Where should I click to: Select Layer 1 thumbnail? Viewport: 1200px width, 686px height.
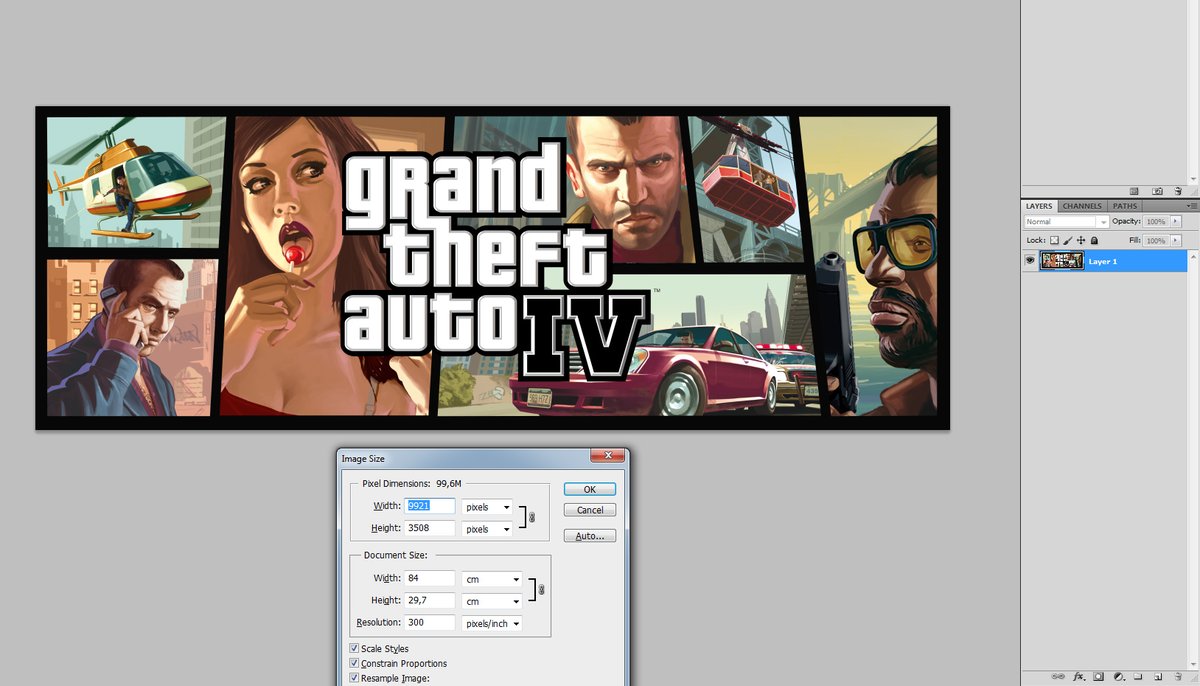click(1062, 261)
